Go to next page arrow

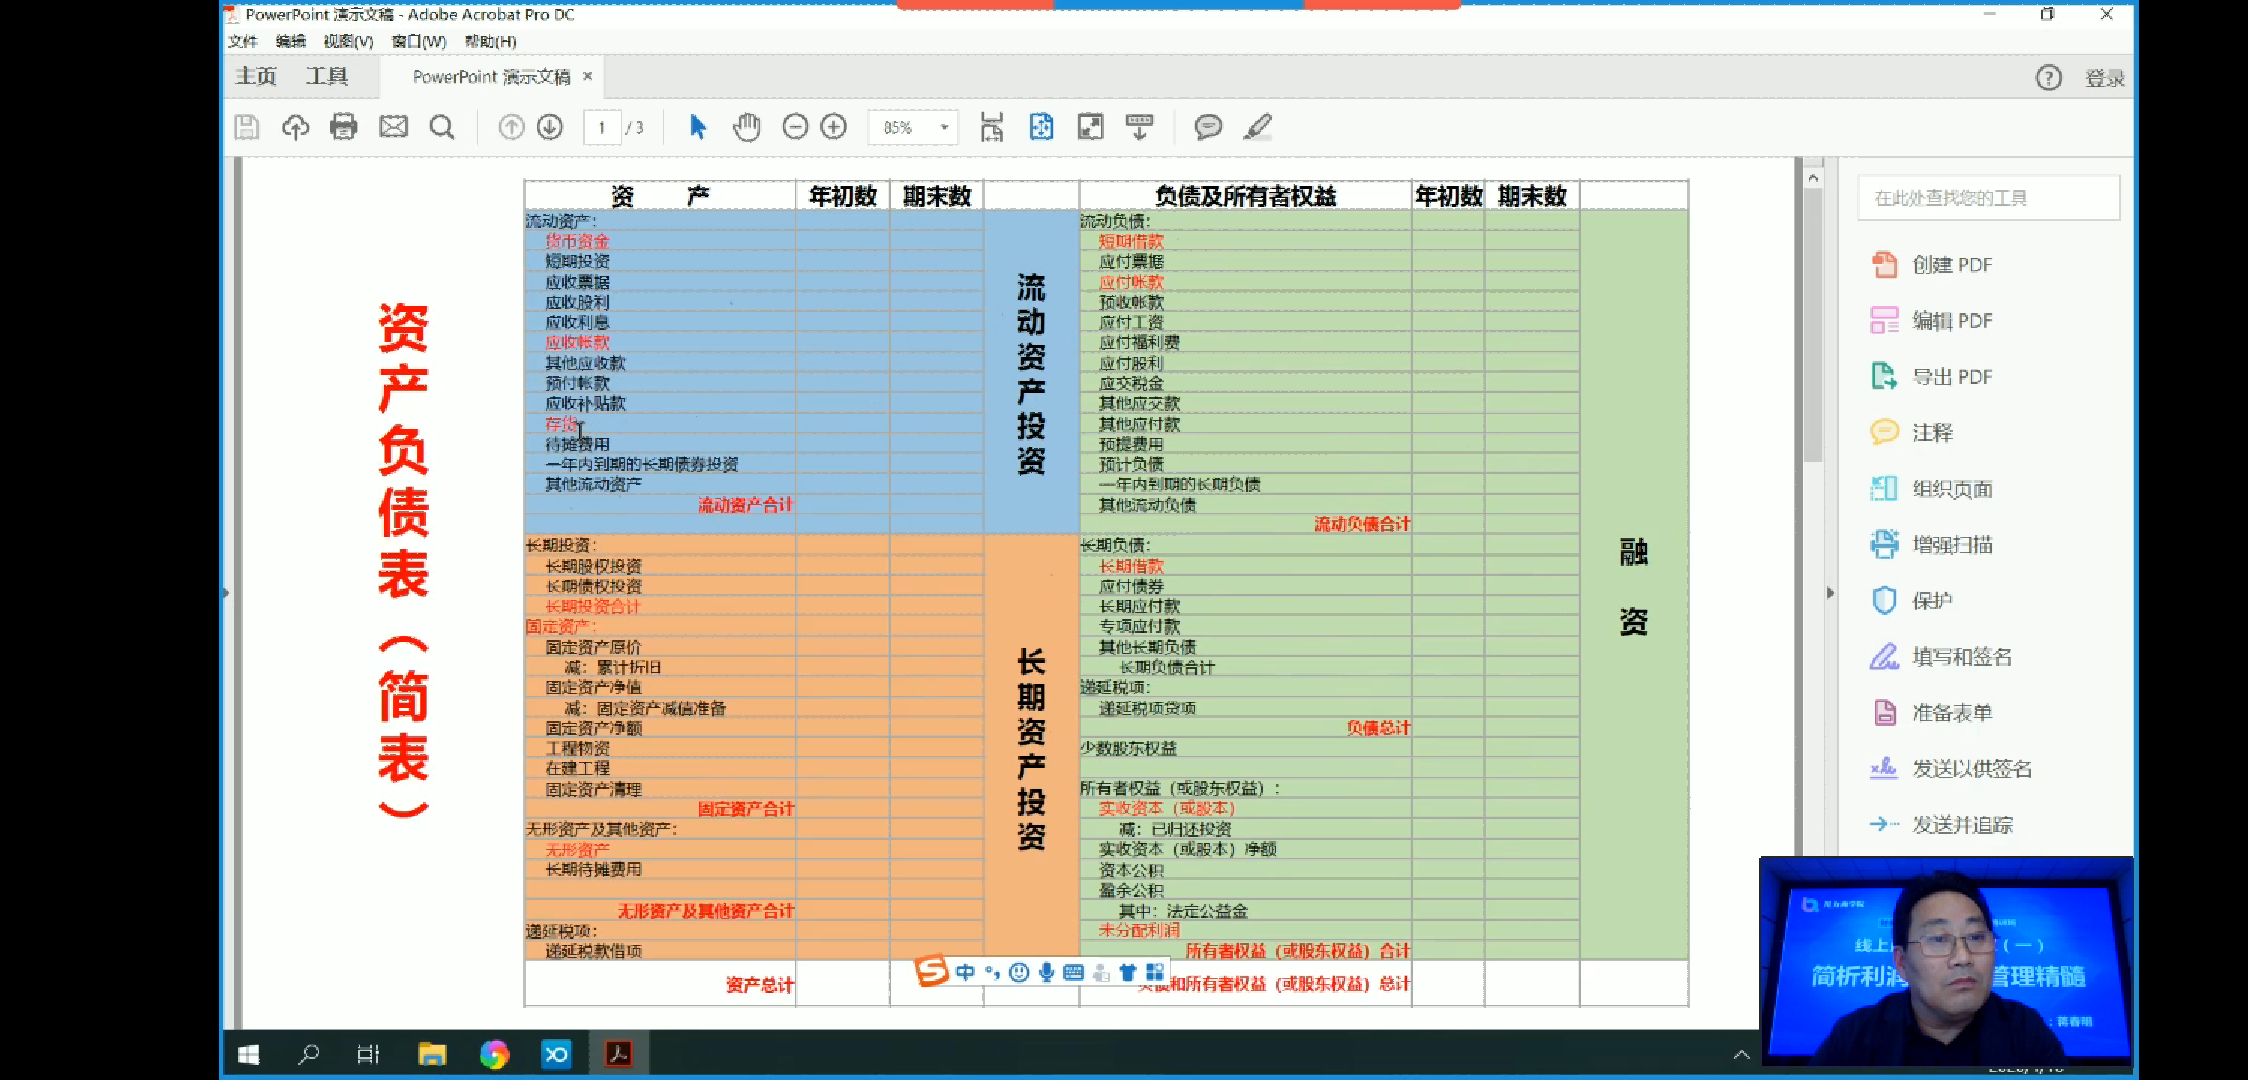[x=550, y=127]
